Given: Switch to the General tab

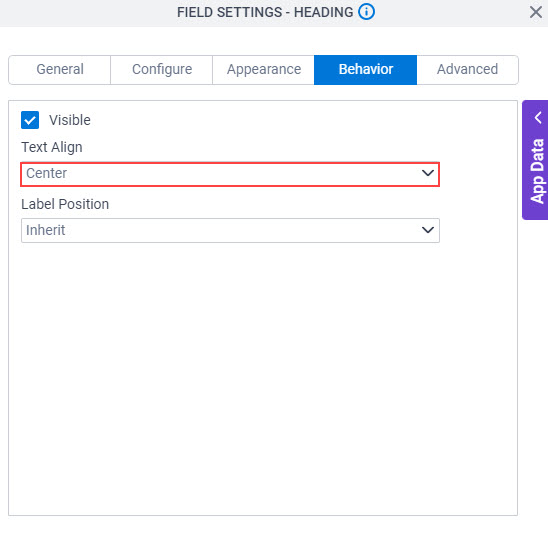Looking at the screenshot, I should (x=60, y=70).
